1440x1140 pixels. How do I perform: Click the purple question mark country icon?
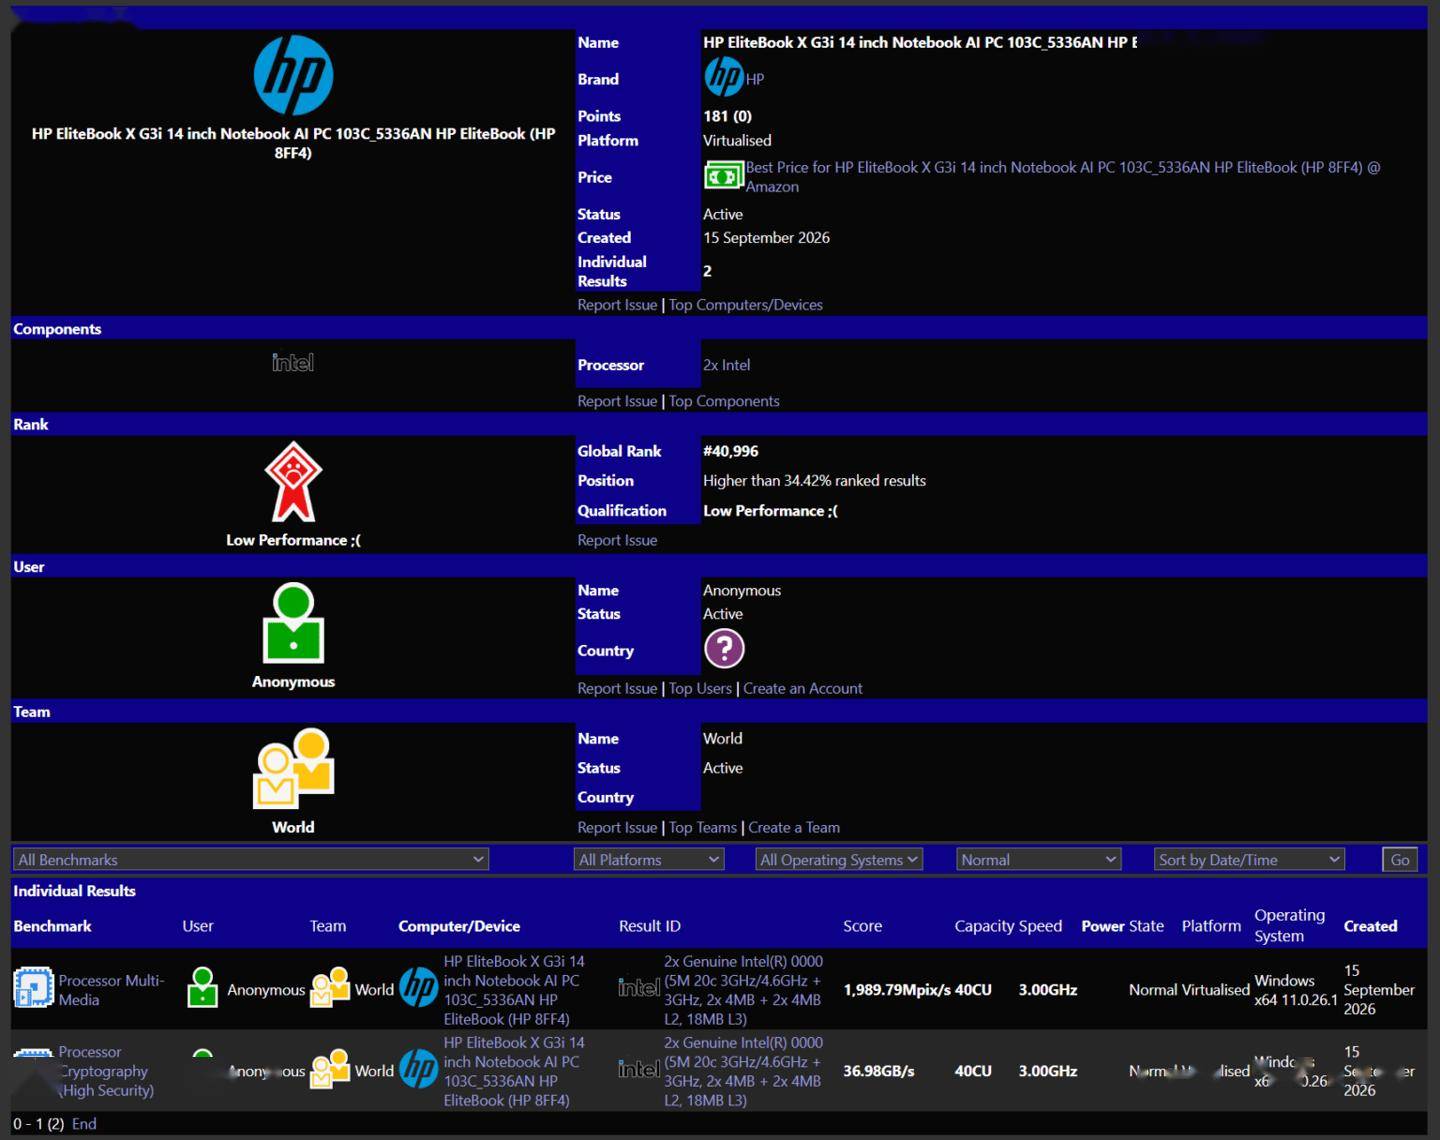click(x=724, y=649)
